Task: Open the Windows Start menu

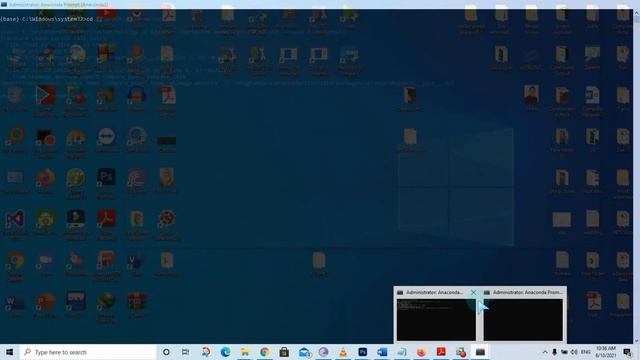Action: pyautogui.click(x=9, y=352)
